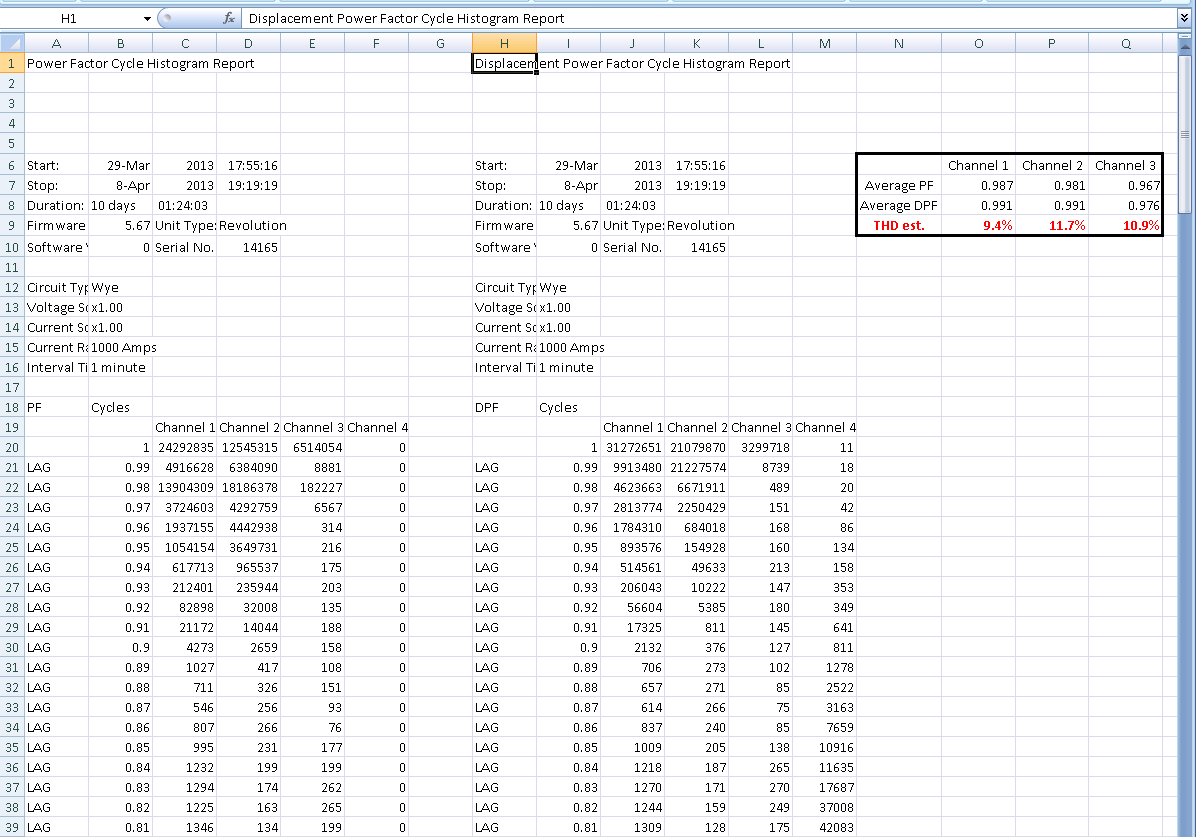Expand the formula bar with the double chevron
Image resolution: width=1196 pixels, height=837 pixels.
point(1186,18)
